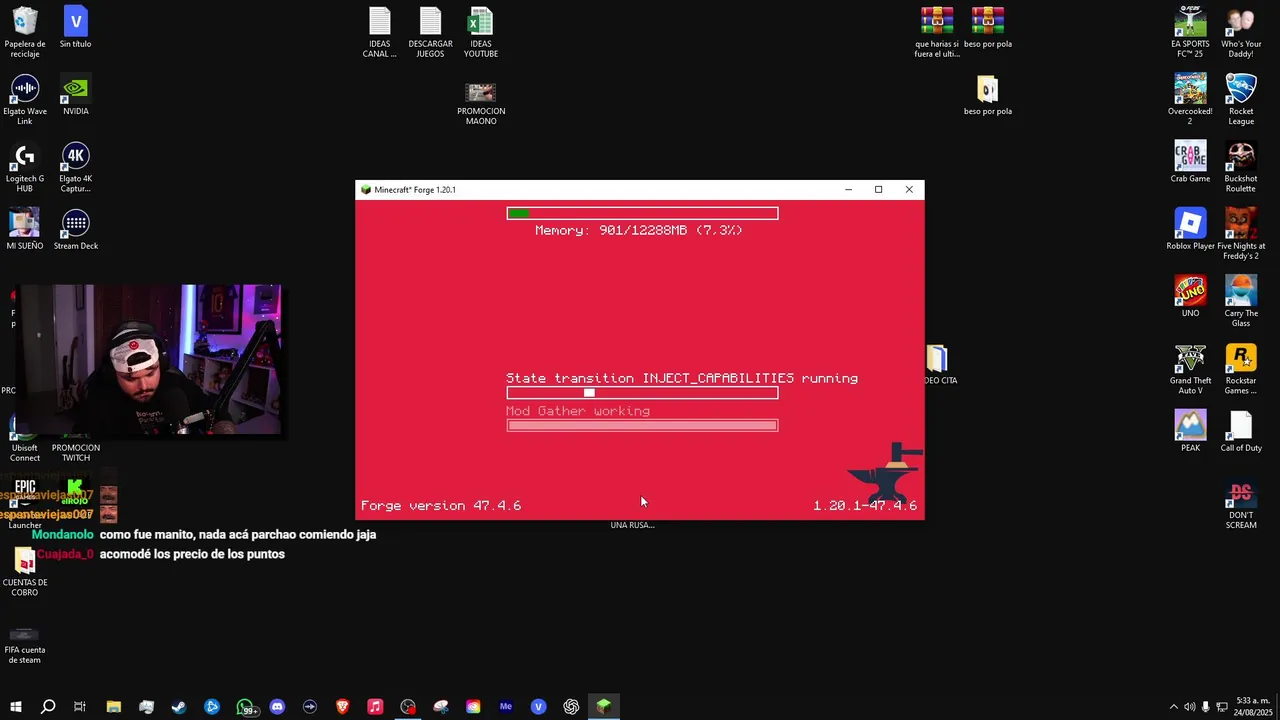Open Task View on the taskbar

point(80,707)
